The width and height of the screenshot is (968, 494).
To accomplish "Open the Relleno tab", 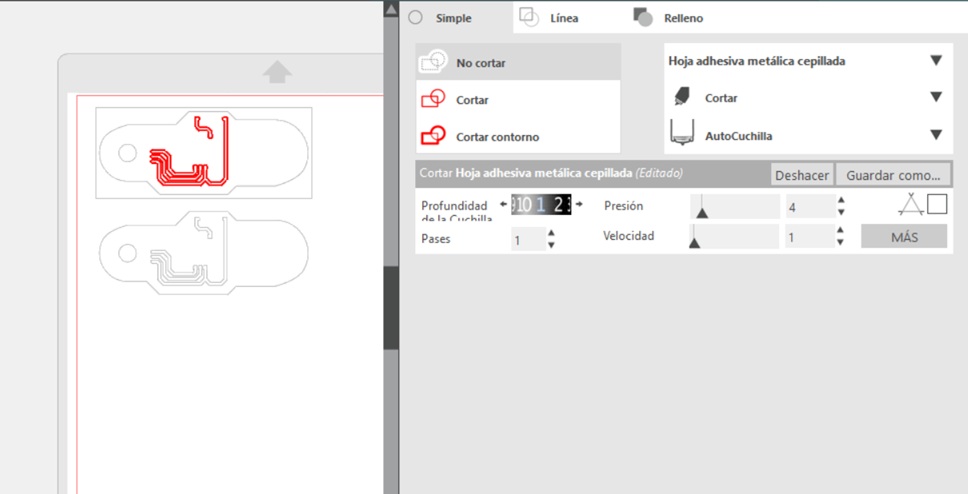I will (x=683, y=18).
